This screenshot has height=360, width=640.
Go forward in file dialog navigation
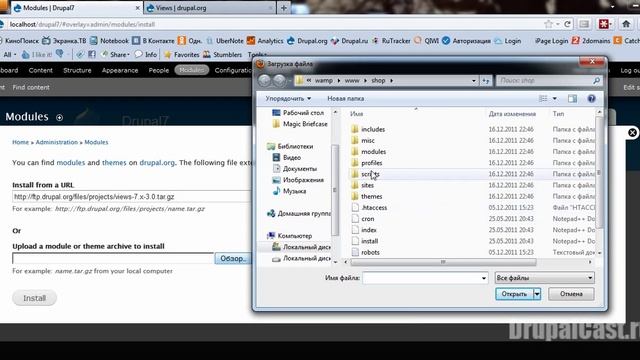click(x=279, y=80)
